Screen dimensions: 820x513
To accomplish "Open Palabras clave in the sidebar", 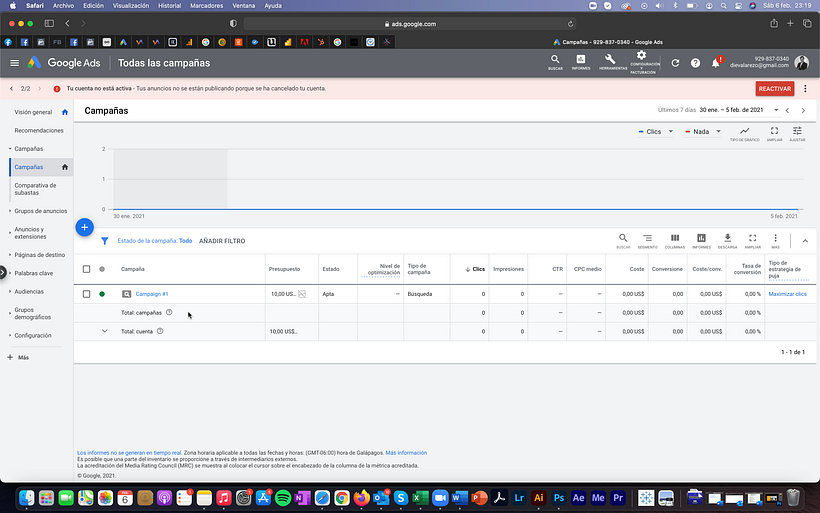I will click(33, 273).
